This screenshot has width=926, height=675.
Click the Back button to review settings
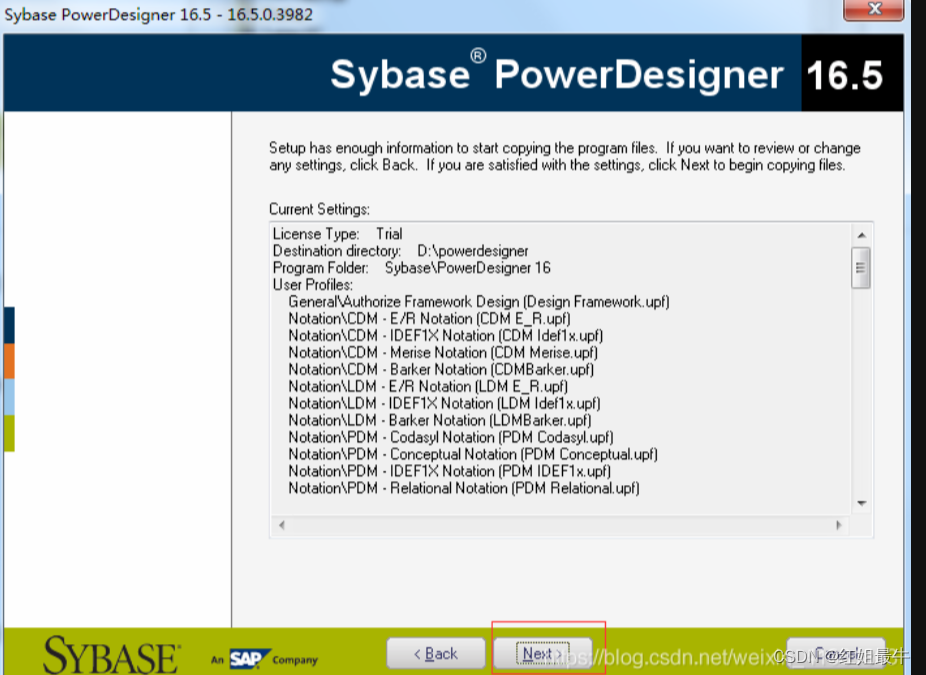[x=435, y=652]
